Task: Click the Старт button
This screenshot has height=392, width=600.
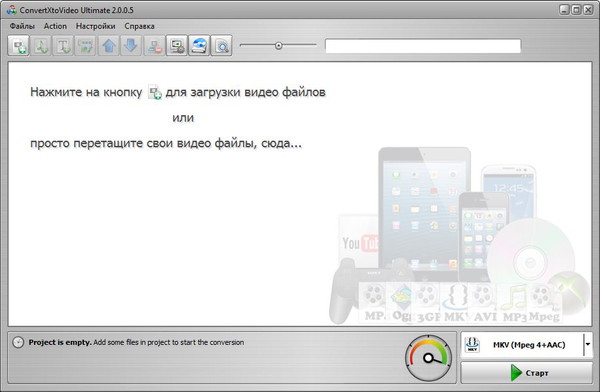Action: [x=527, y=372]
